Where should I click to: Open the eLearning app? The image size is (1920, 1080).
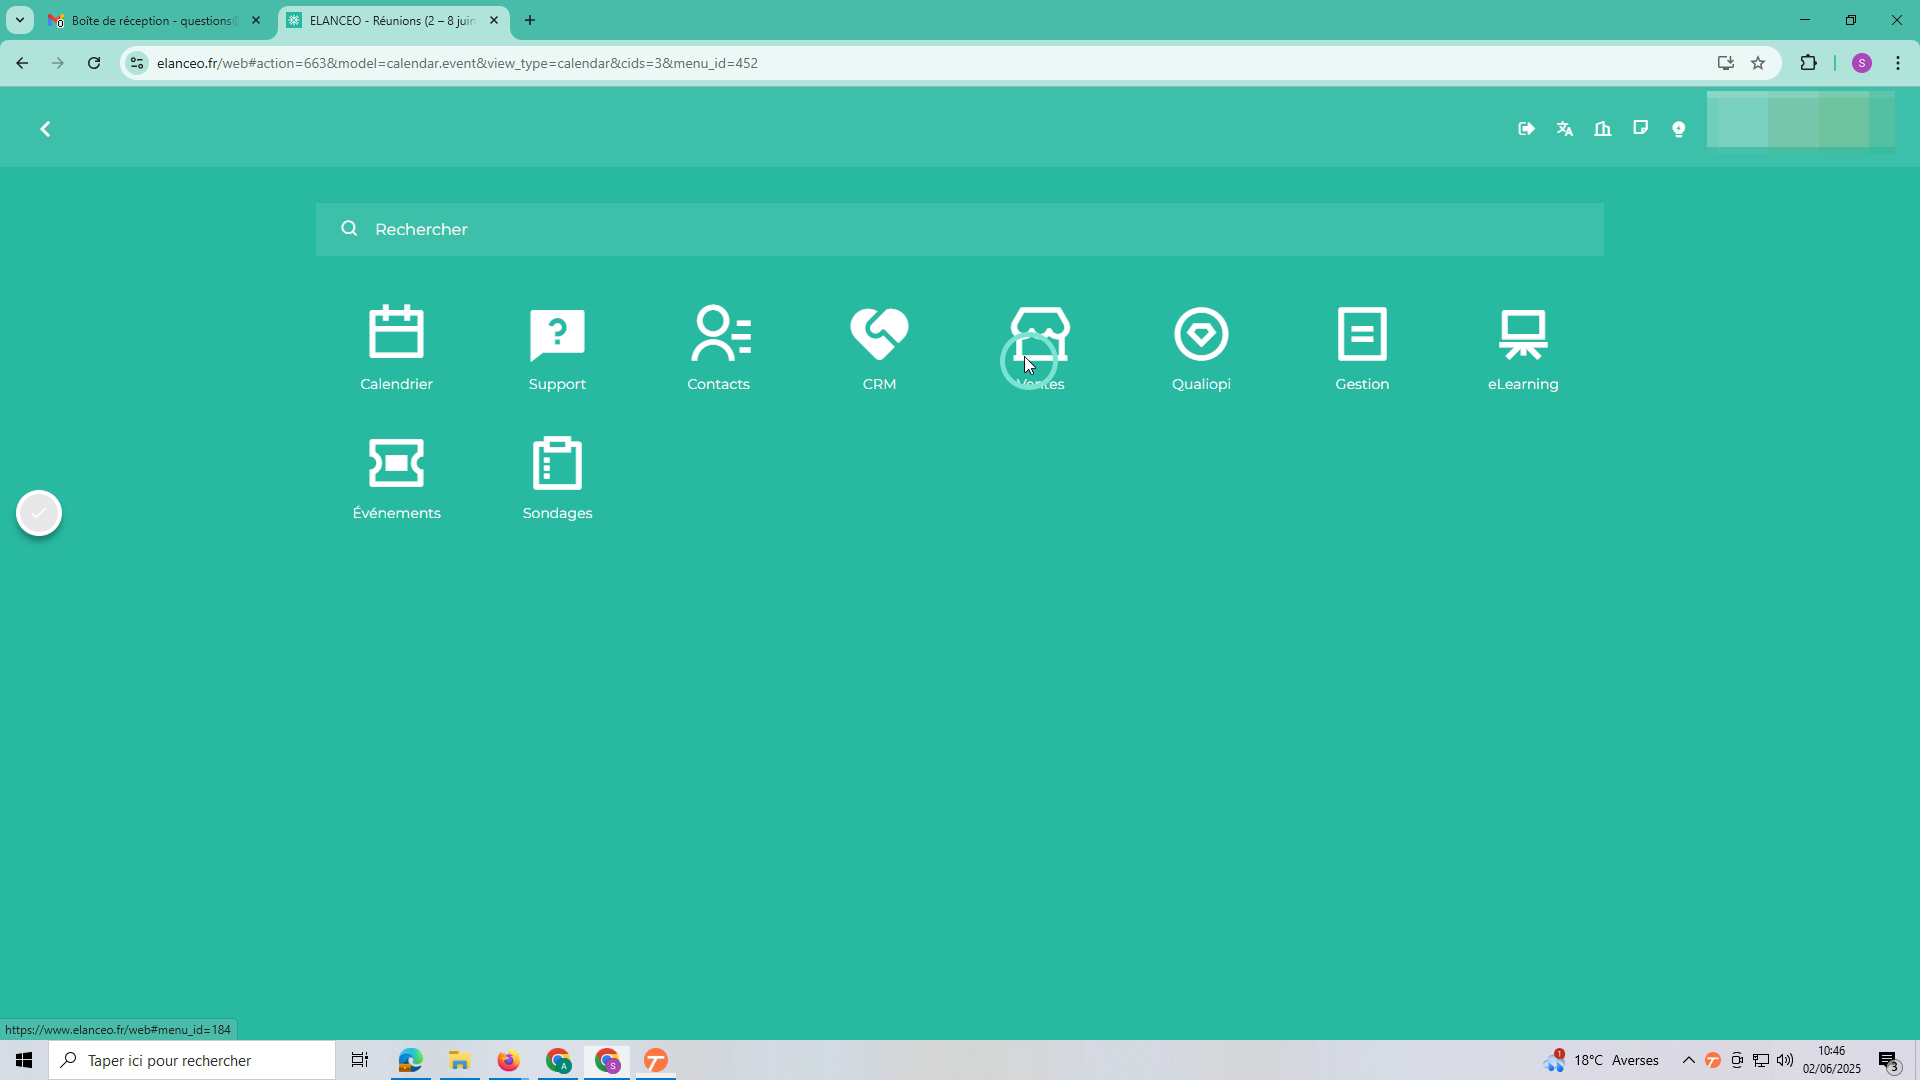1523,348
